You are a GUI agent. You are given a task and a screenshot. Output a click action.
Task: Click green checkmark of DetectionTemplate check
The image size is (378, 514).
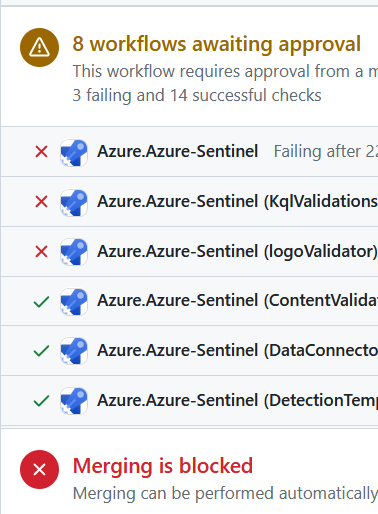coord(41,401)
